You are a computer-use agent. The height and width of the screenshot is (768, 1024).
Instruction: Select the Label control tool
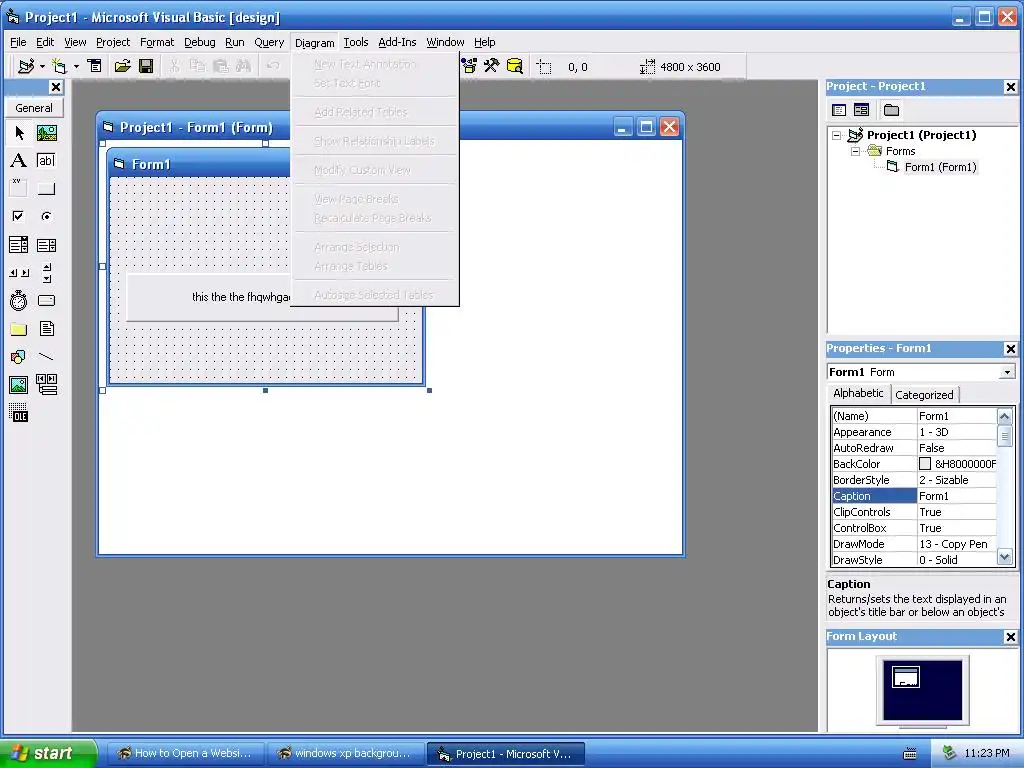[x=19, y=161]
